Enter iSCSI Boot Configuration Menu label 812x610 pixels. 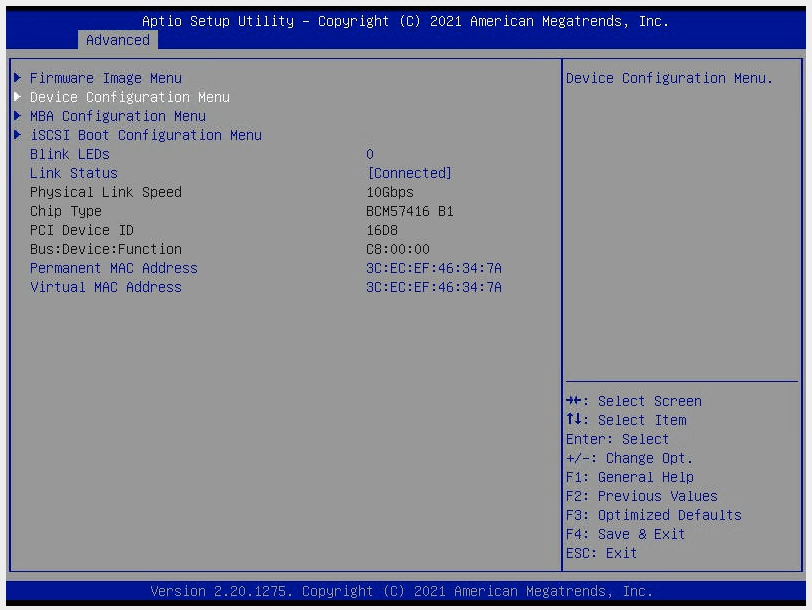(145, 135)
